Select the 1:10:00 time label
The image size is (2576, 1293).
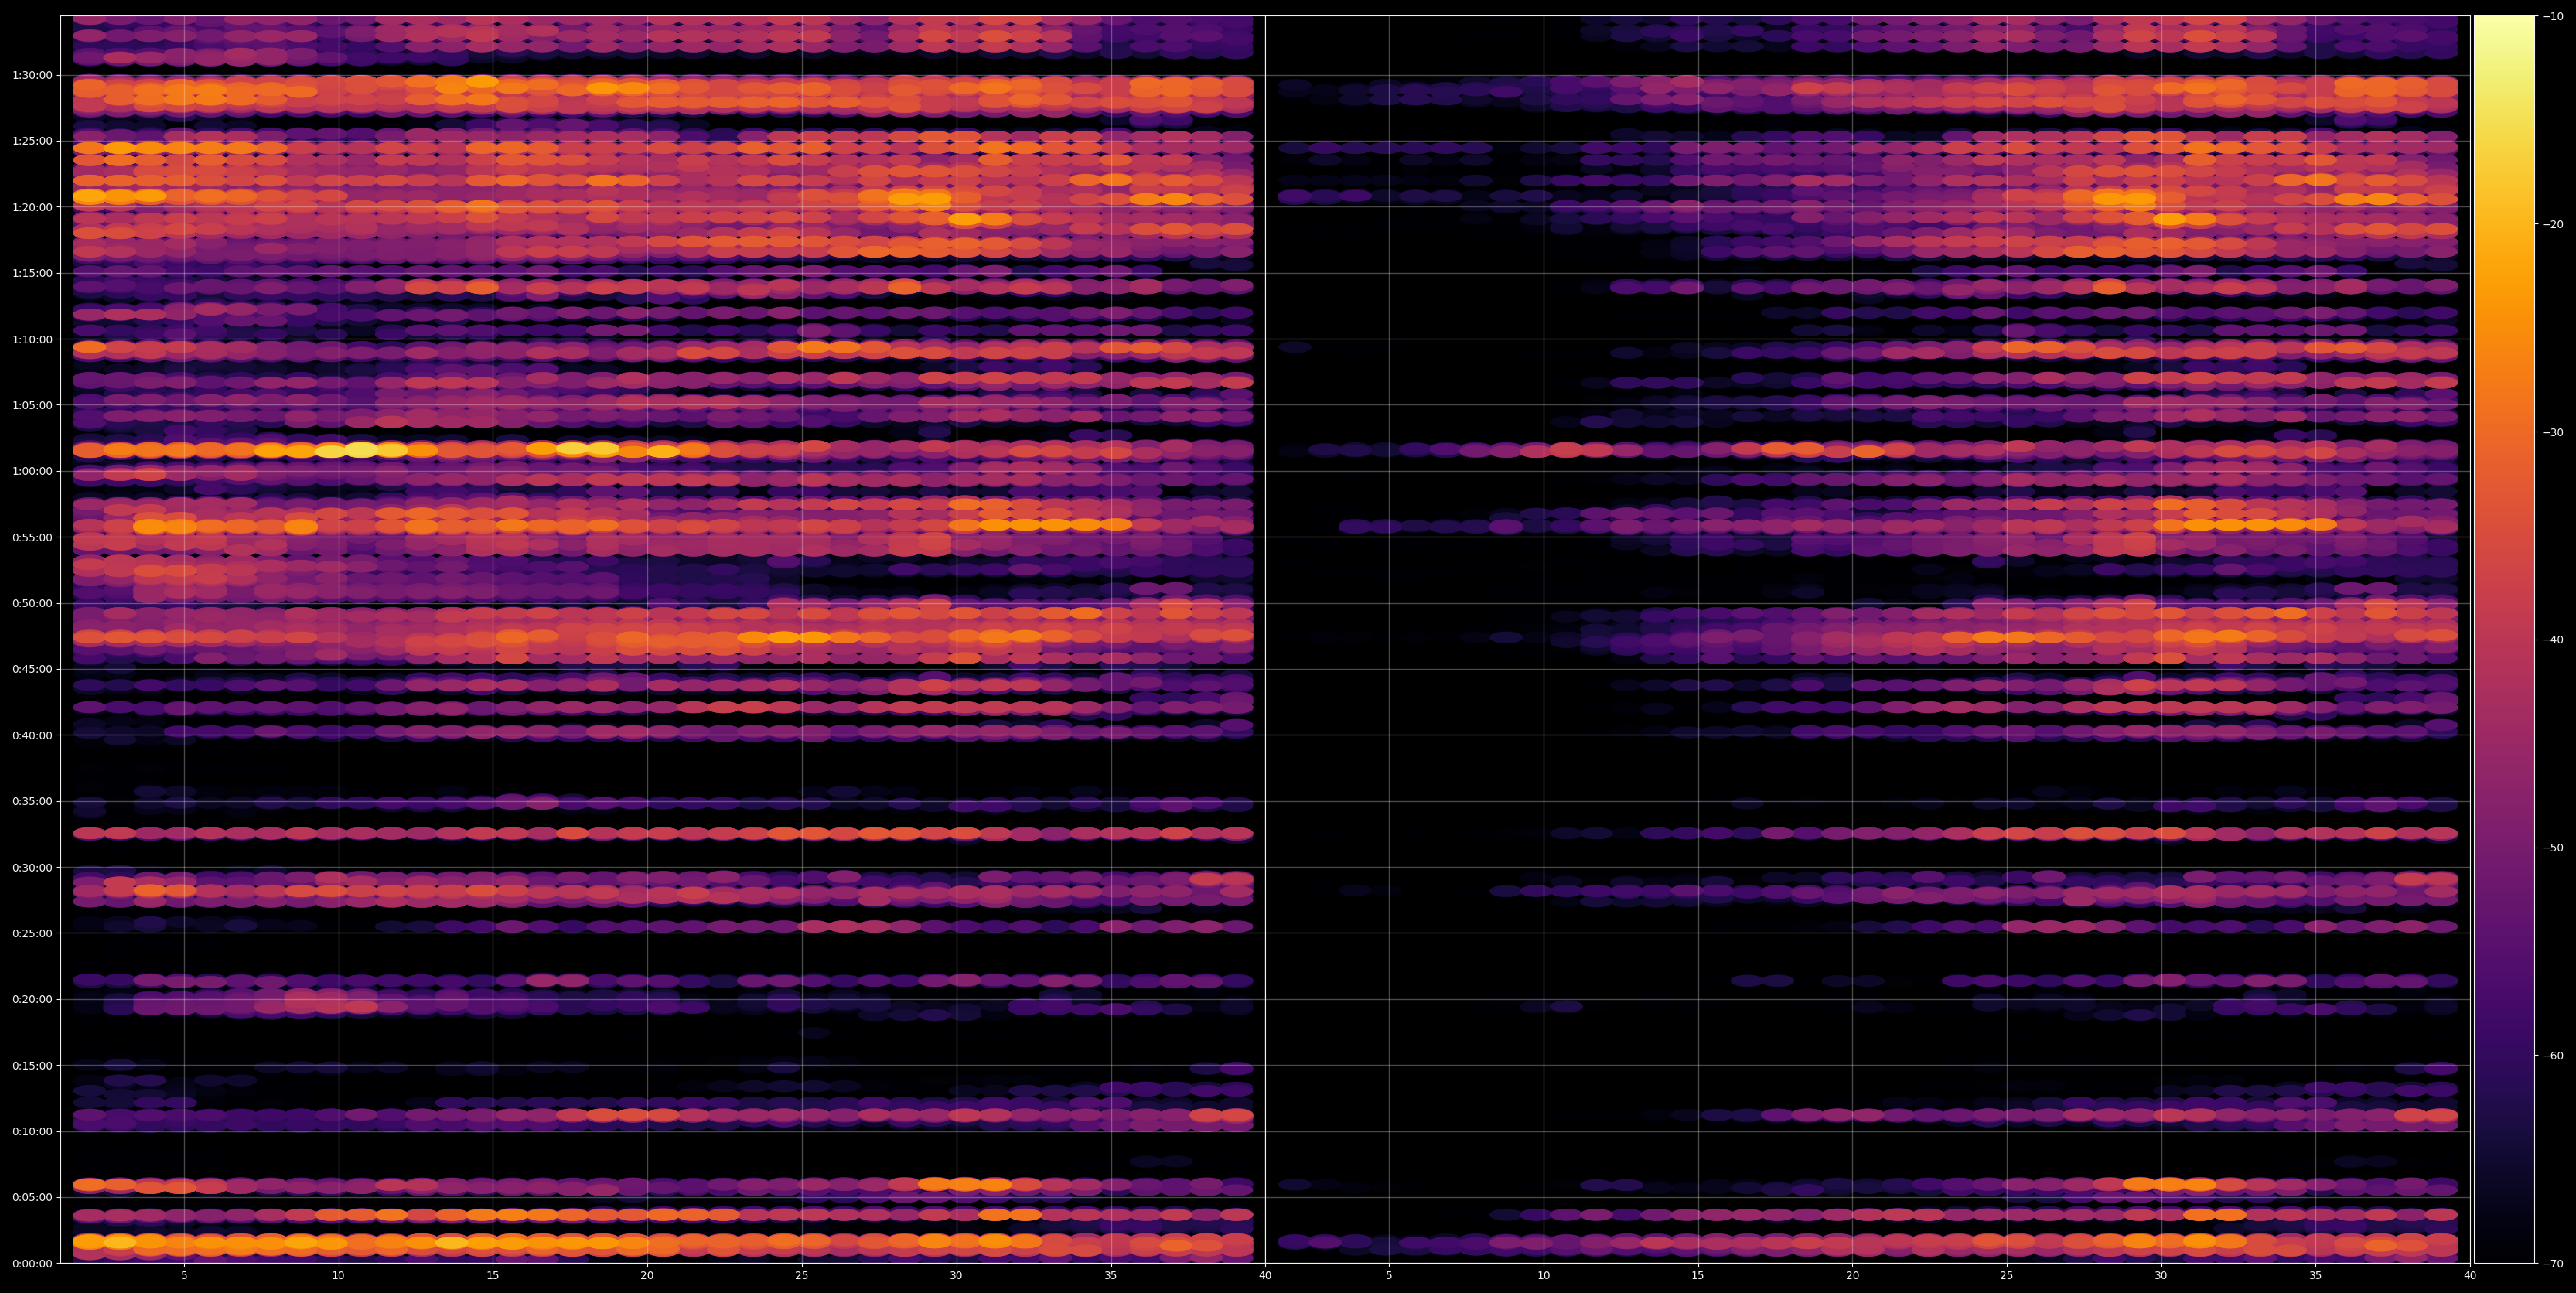[x=33, y=339]
